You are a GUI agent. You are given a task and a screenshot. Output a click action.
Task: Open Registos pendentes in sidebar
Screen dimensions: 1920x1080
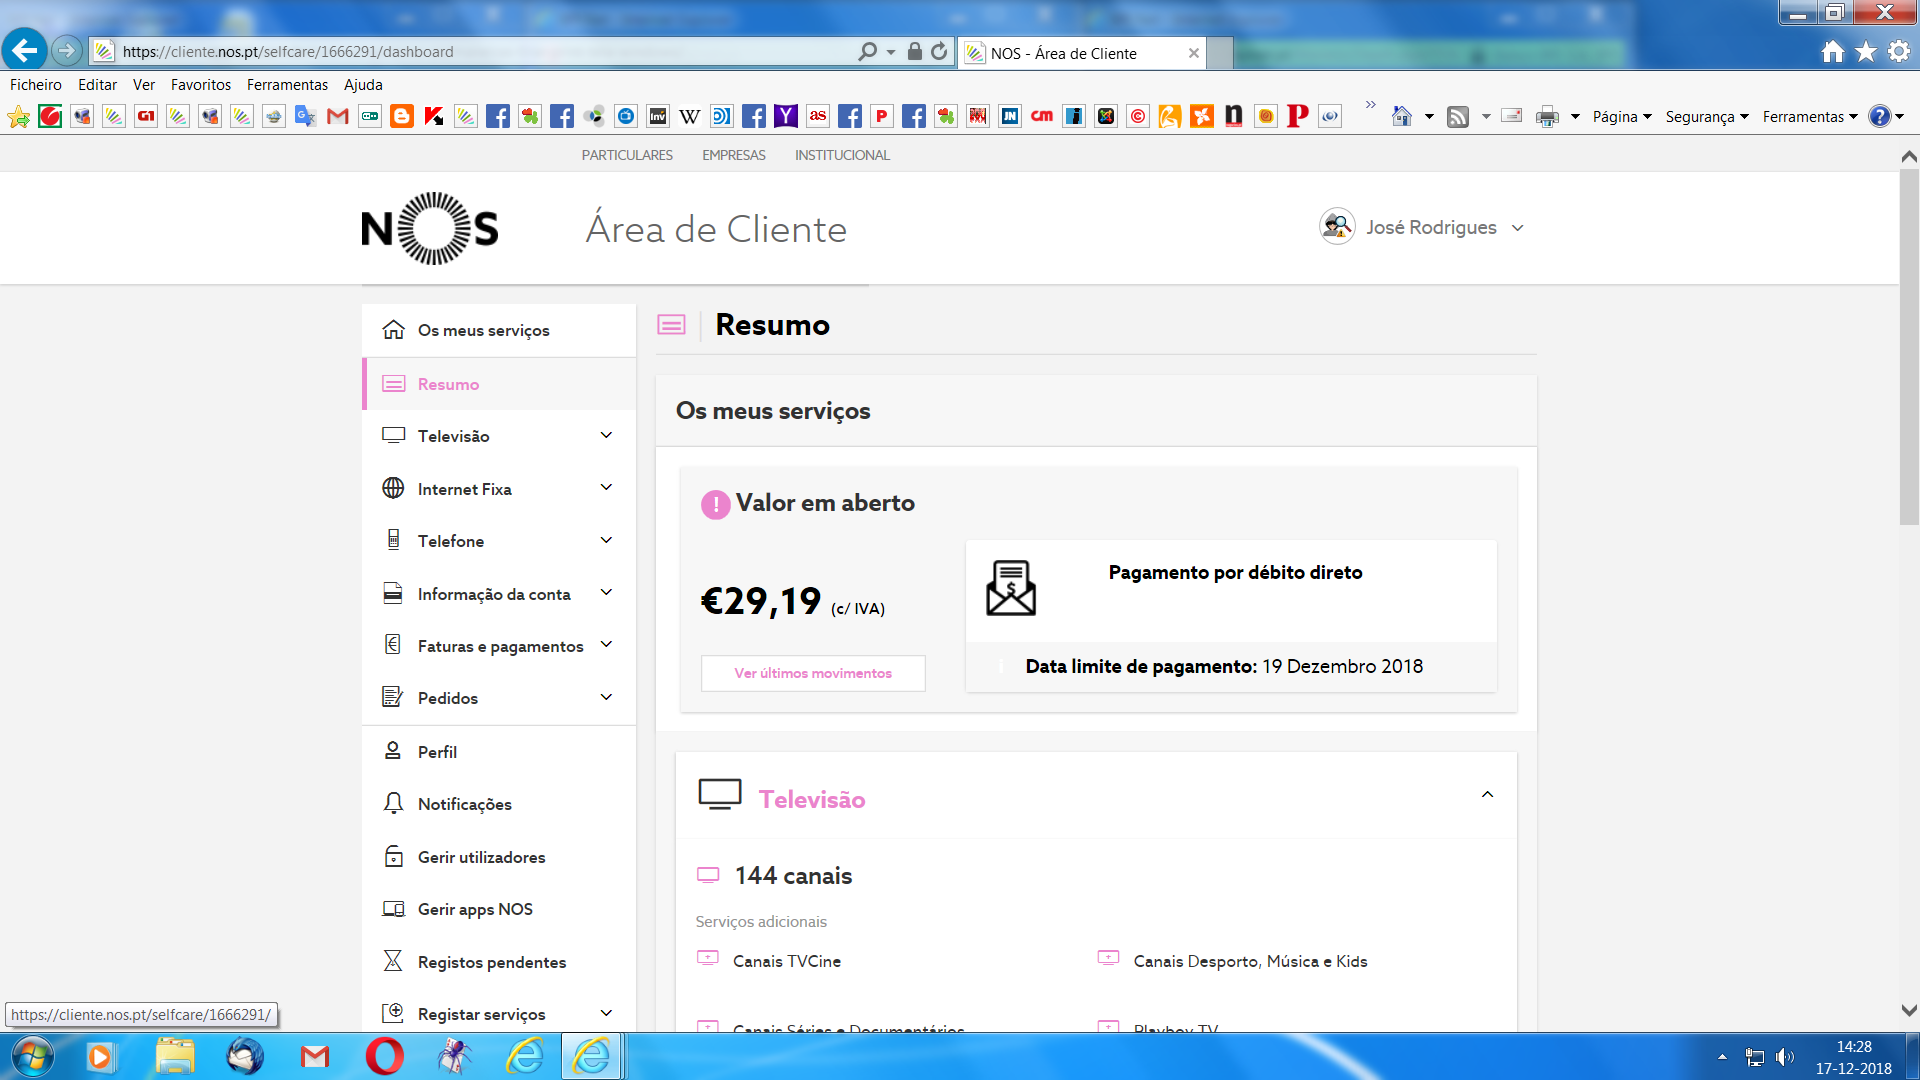point(499,962)
